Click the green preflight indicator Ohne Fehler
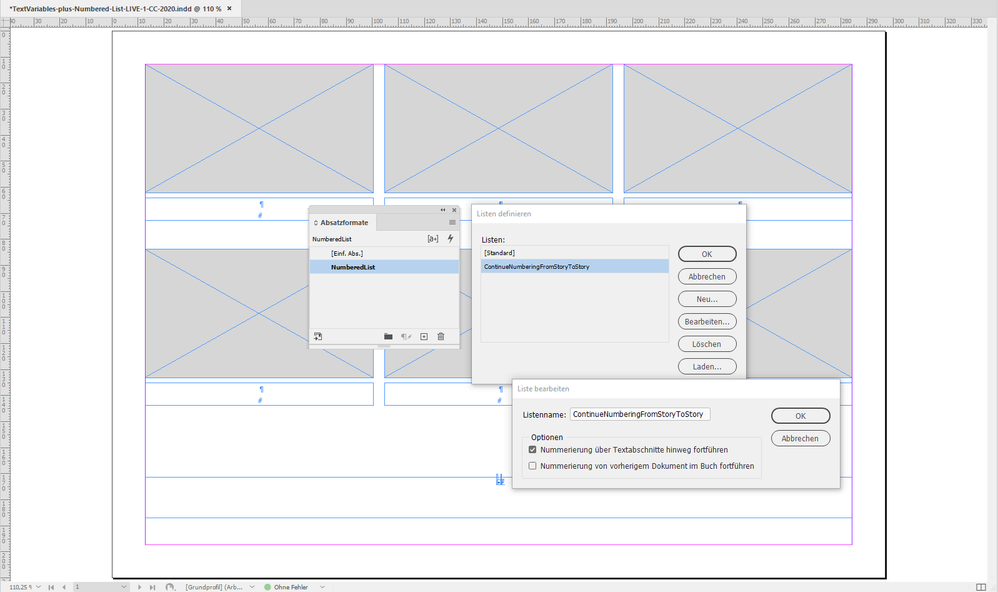998x592 pixels. (267, 587)
